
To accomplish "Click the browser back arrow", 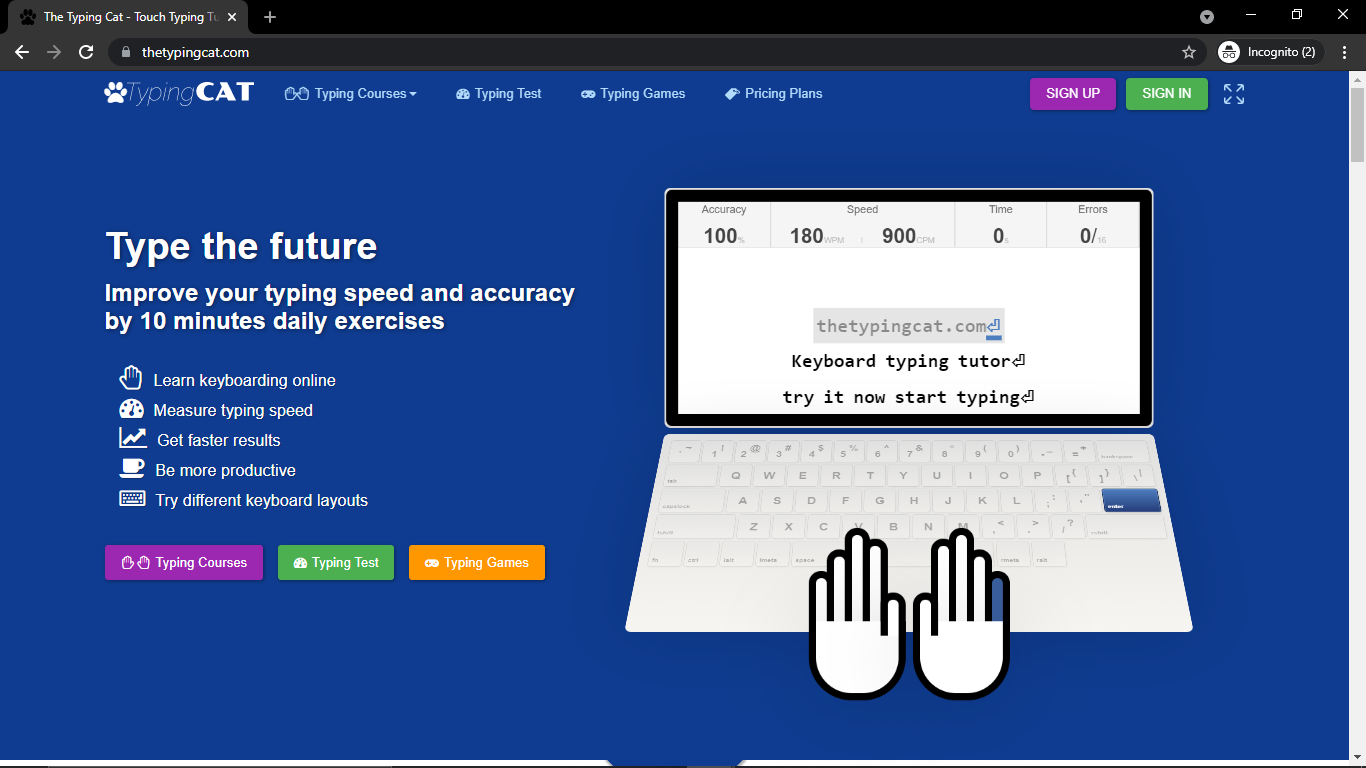I will pyautogui.click(x=22, y=52).
